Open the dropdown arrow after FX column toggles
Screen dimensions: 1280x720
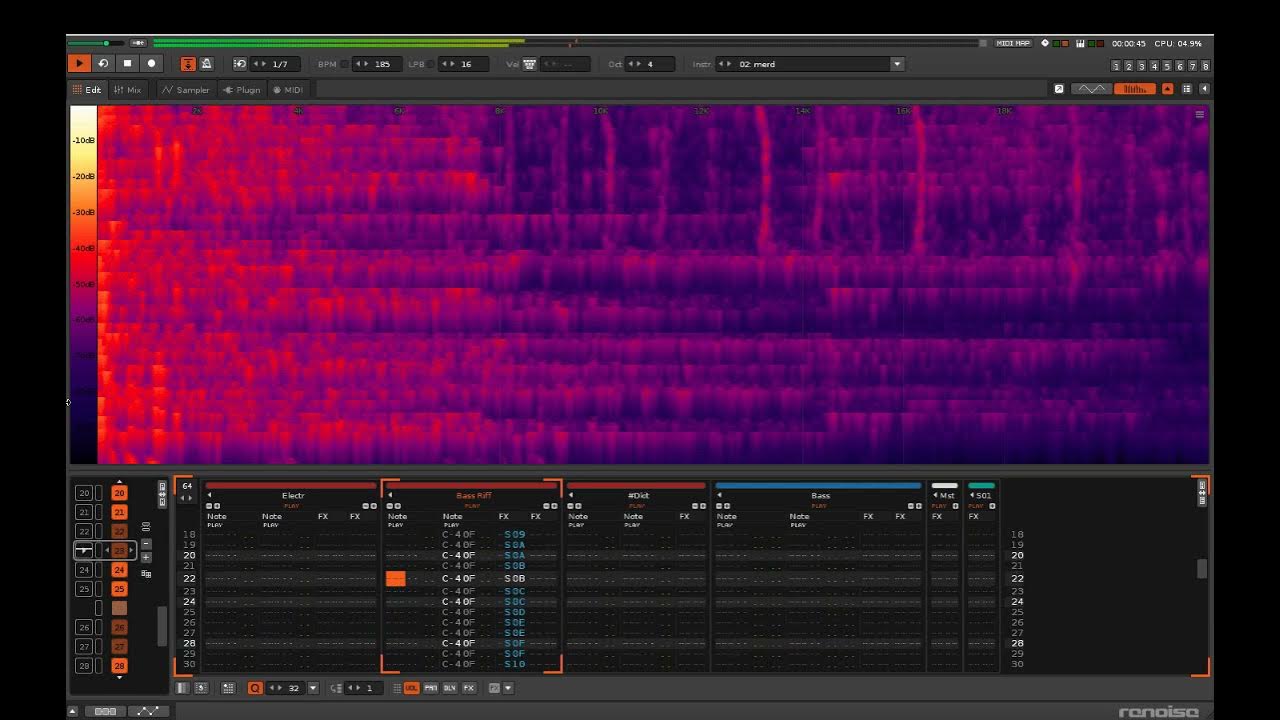click(x=508, y=688)
